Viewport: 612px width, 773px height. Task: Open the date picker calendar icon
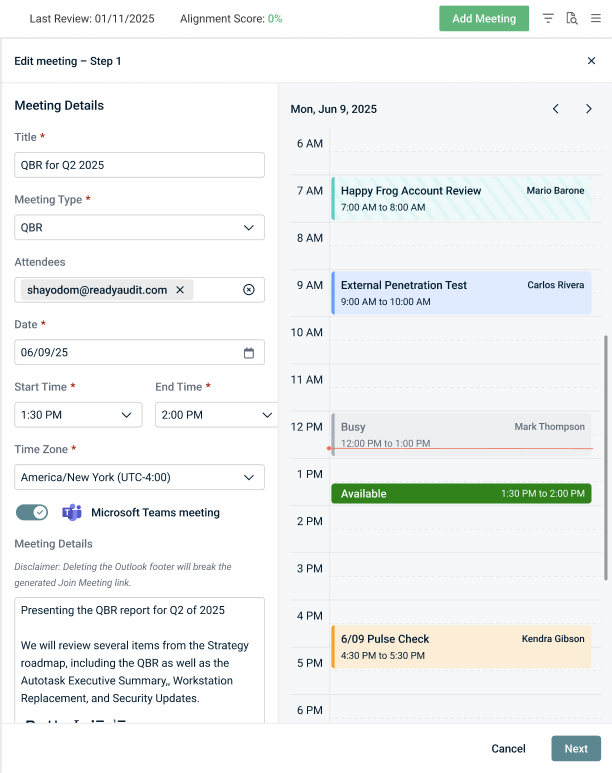pos(249,353)
